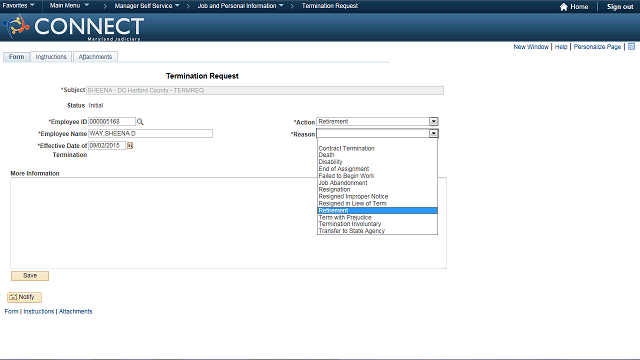Open Job and Personal Information breadcrumb
This screenshot has width=640, height=360.
pyautogui.click(x=240, y=6)
